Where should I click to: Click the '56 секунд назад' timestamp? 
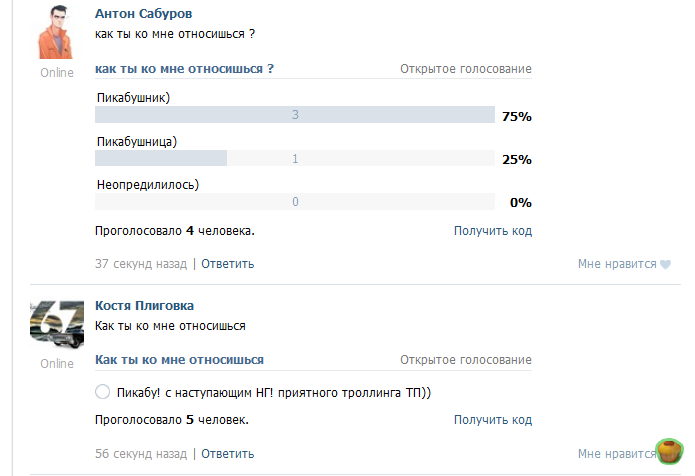pyautogui.click(x=140, y=453)
